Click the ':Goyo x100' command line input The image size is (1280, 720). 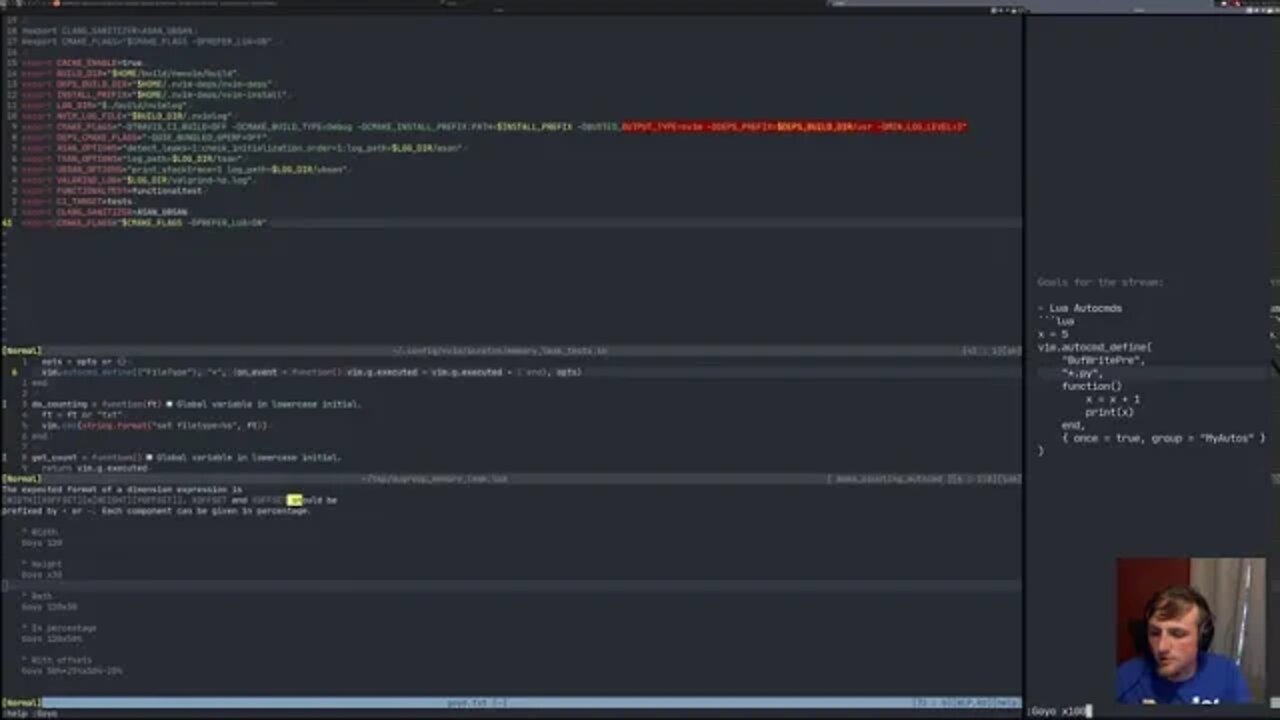(x=1060, y=711)
